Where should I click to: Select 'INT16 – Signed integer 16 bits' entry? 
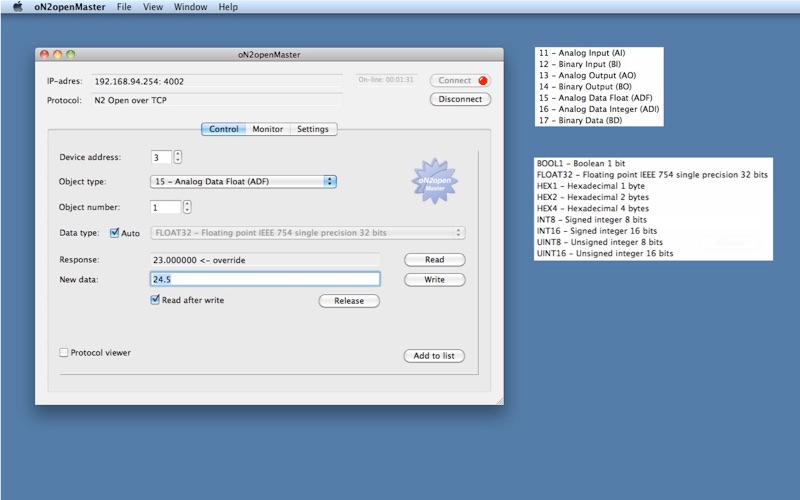point(597,231)
